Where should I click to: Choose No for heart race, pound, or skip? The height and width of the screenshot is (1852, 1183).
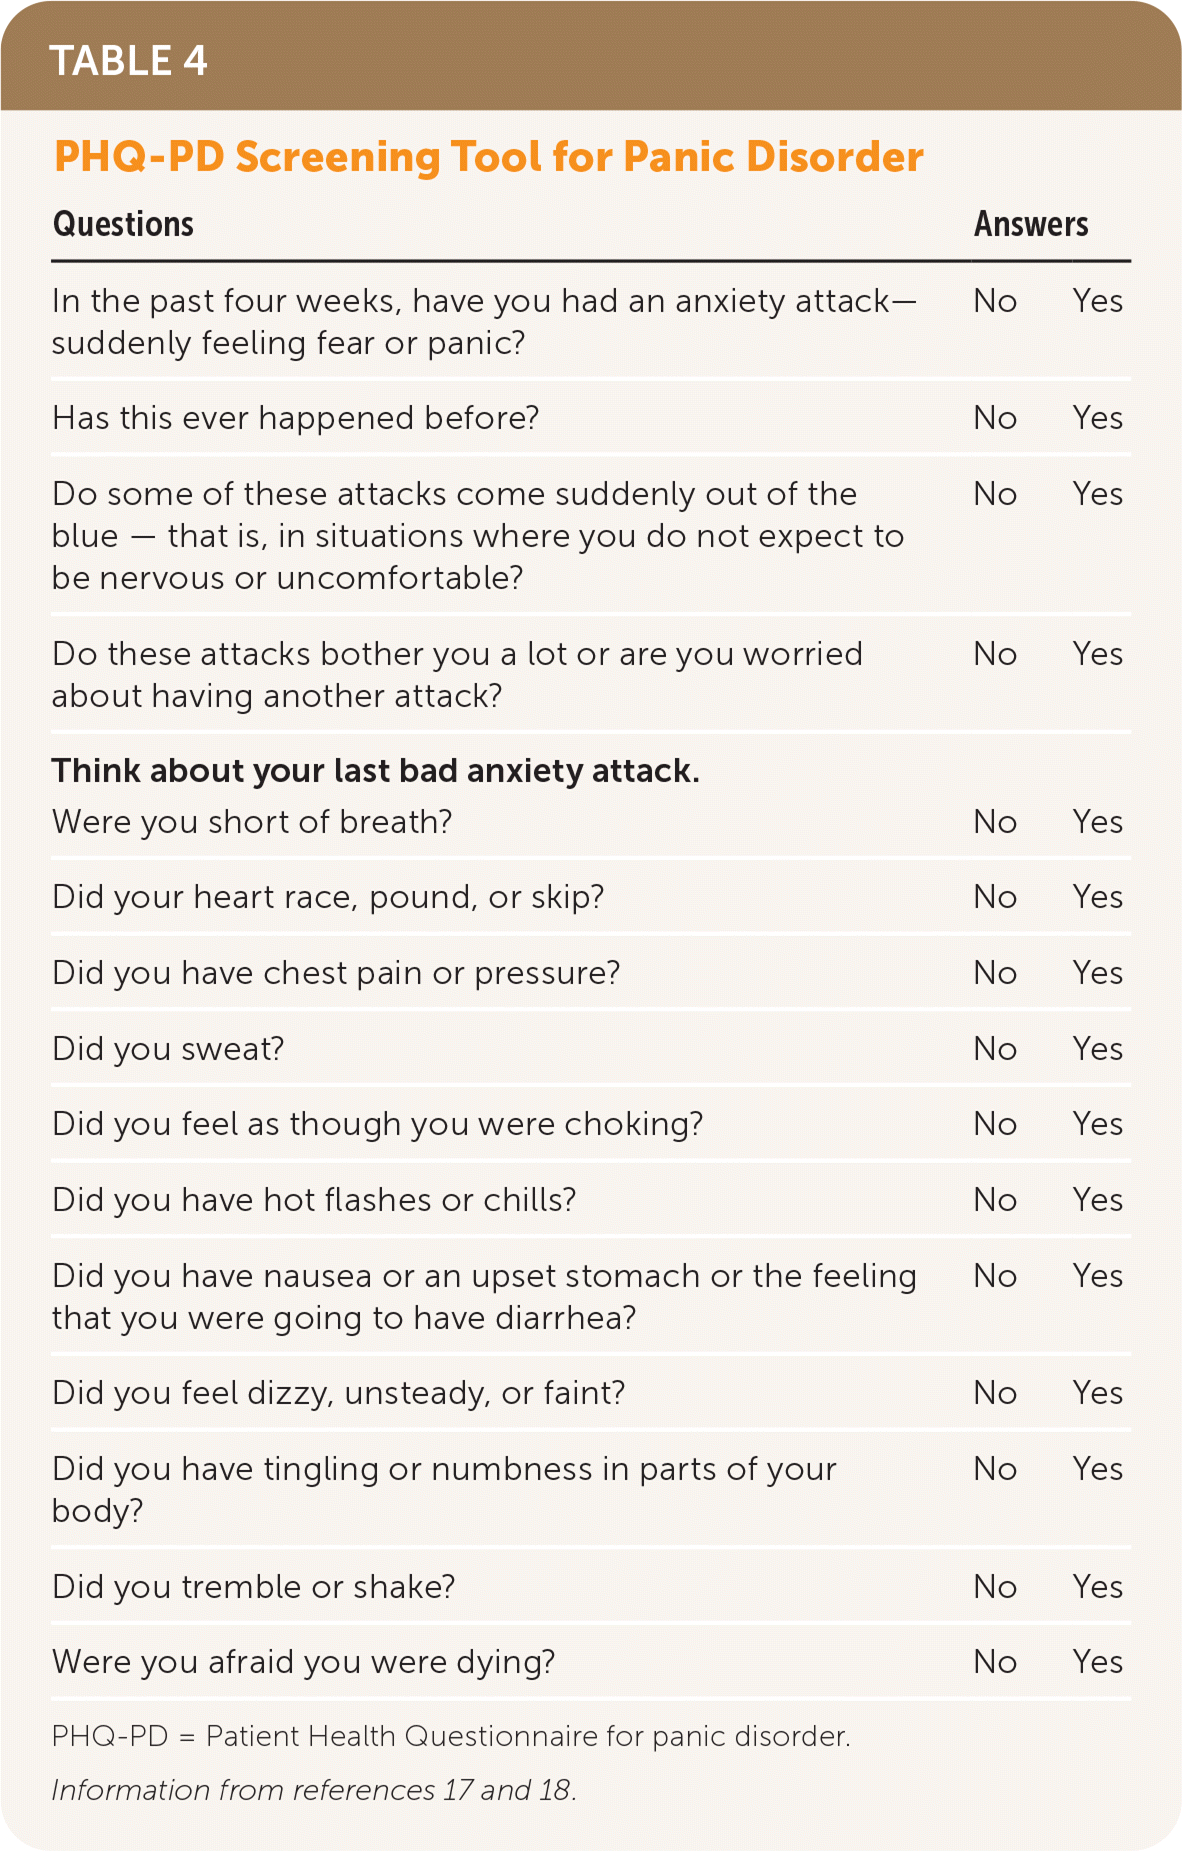(x=995, y=897)
